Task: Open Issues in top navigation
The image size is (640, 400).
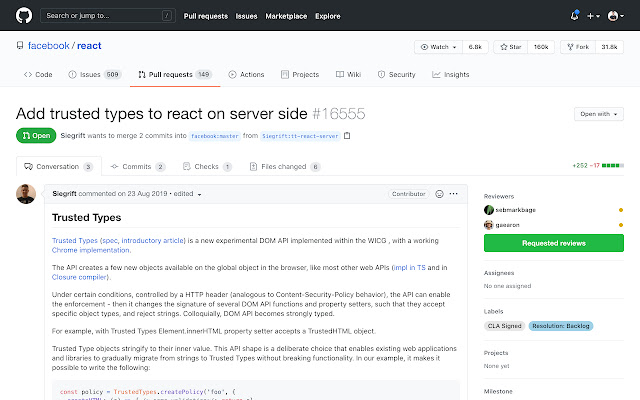Action: pyautogui.click(x=247, y=16)
